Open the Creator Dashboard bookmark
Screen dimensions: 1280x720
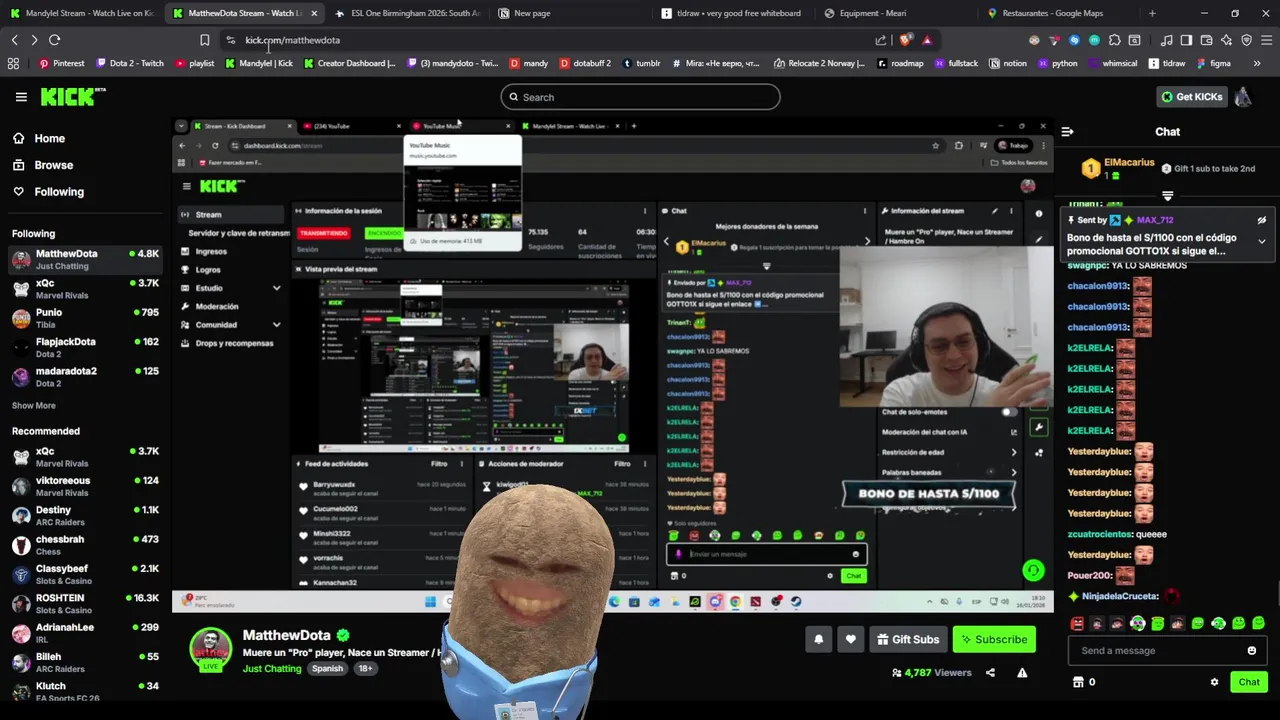coord(350,63)
